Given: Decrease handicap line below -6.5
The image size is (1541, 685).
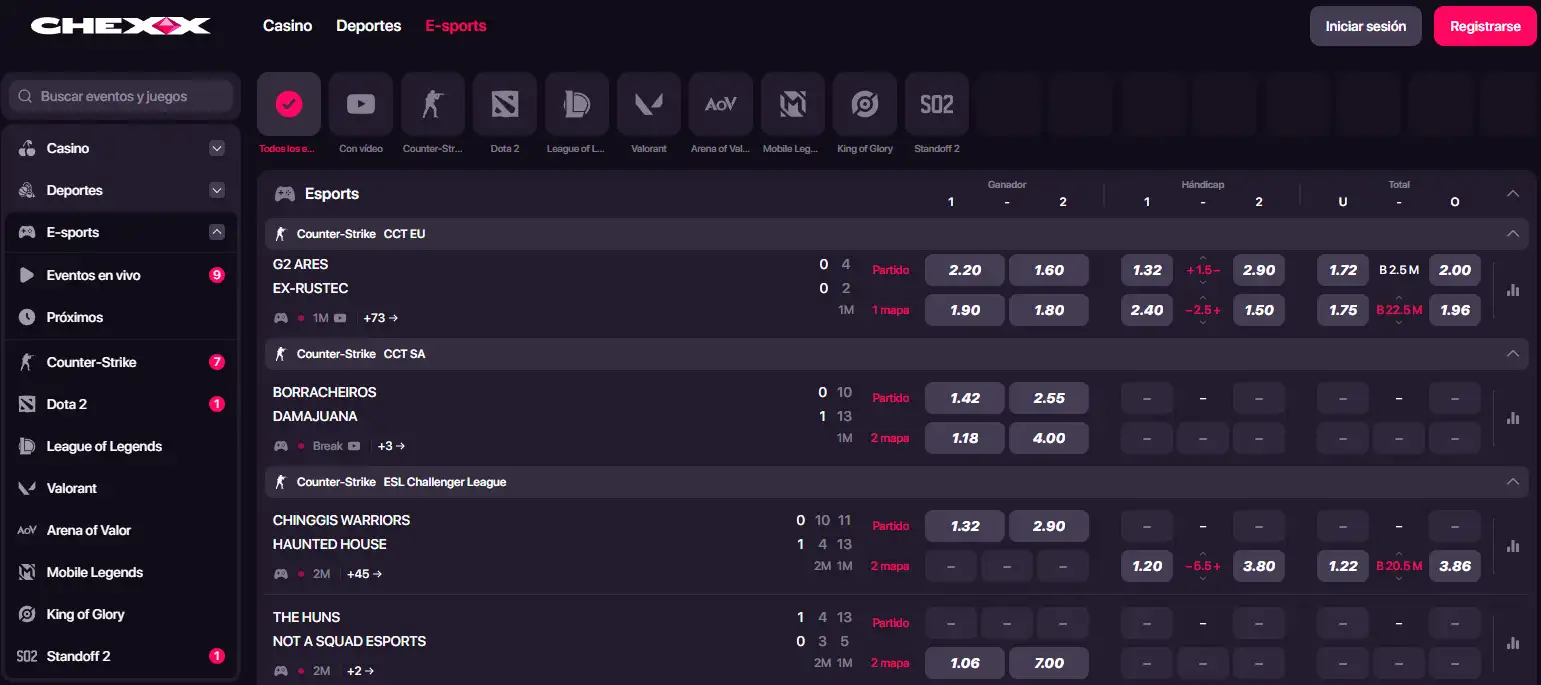Looking at the screenshot, I should pyautogui.click(x=1203, y=578).
